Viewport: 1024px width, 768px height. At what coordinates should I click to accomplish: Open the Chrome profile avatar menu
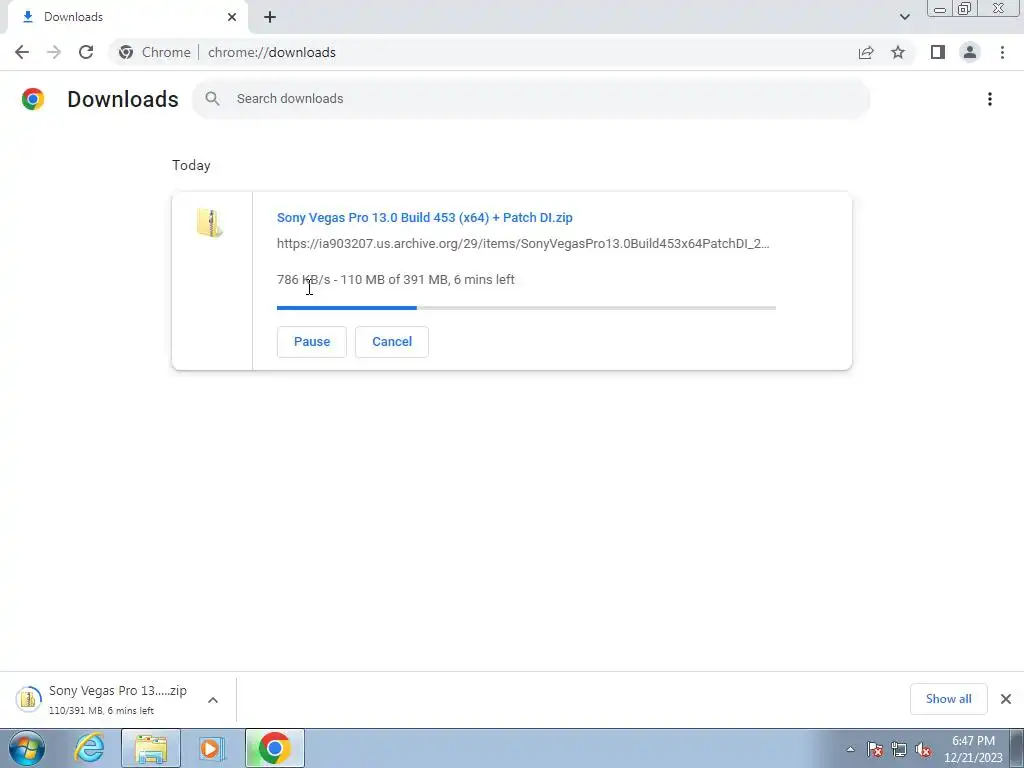tap(970, 52)
